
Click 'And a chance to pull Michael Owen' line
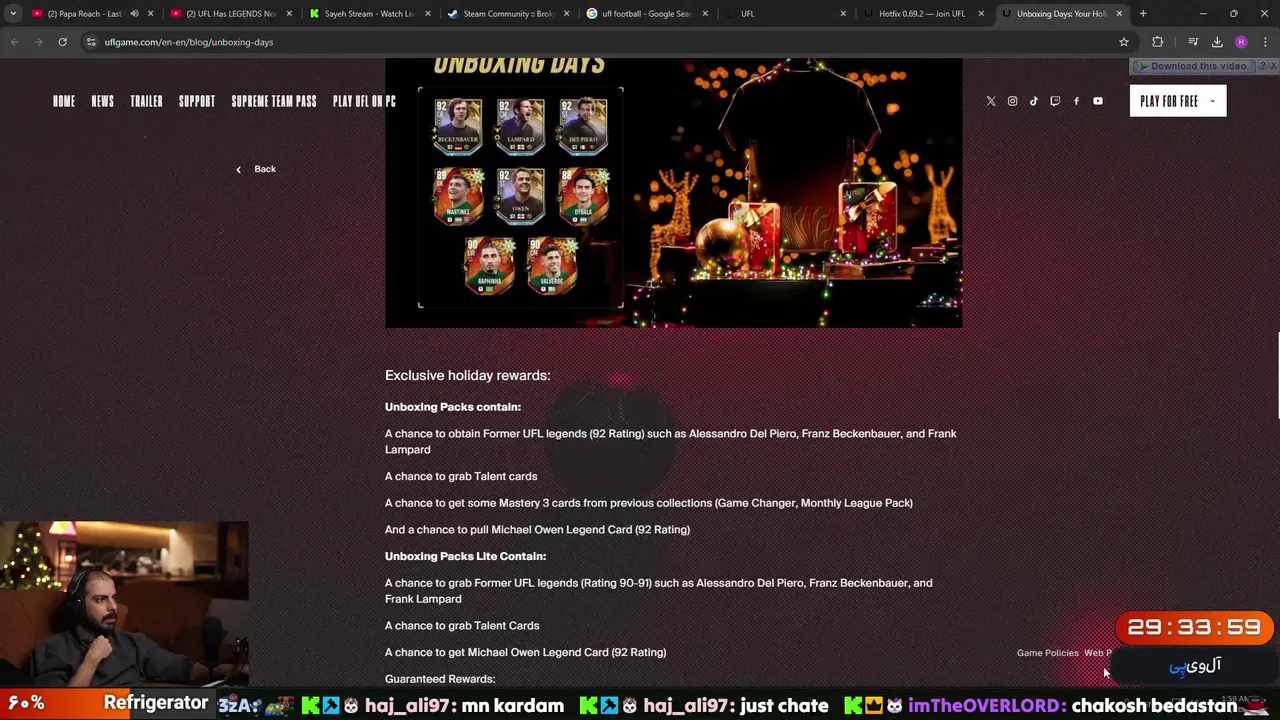point(537,529)
